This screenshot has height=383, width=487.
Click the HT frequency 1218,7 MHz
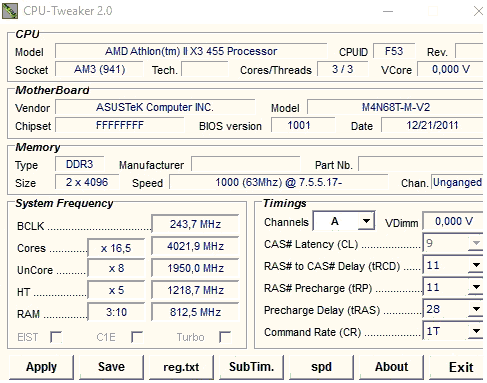pyautogui.click(x=195, y=290)
